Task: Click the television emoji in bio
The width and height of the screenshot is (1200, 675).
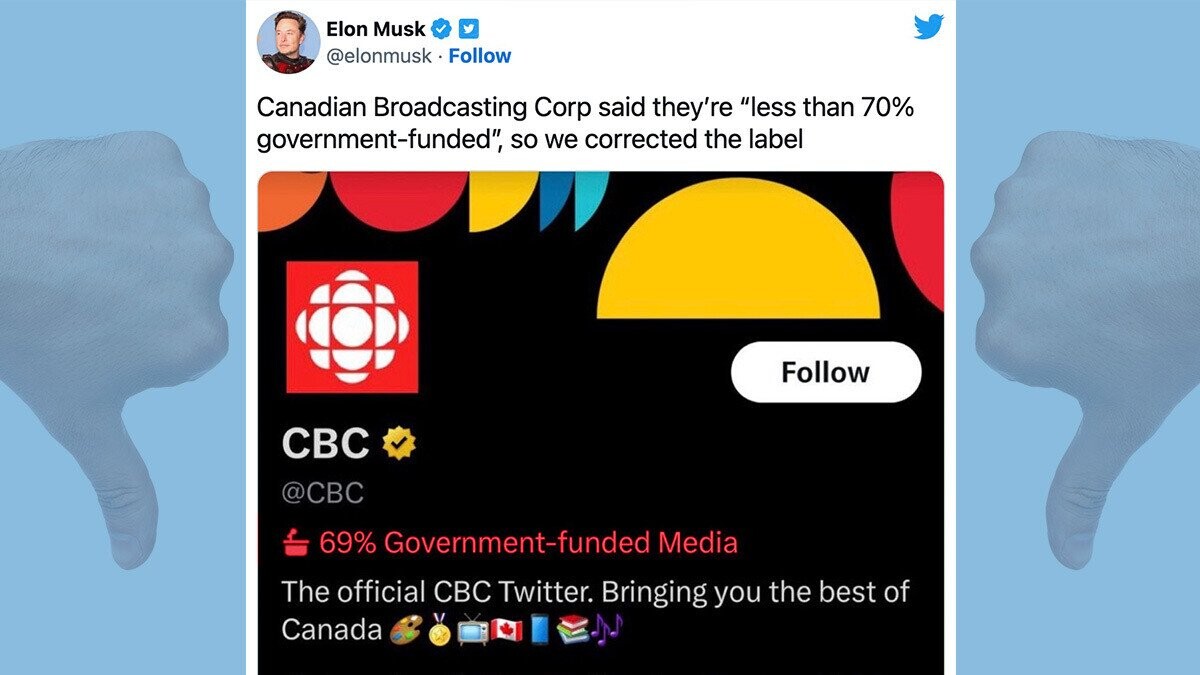Action: tap(471, 631)
